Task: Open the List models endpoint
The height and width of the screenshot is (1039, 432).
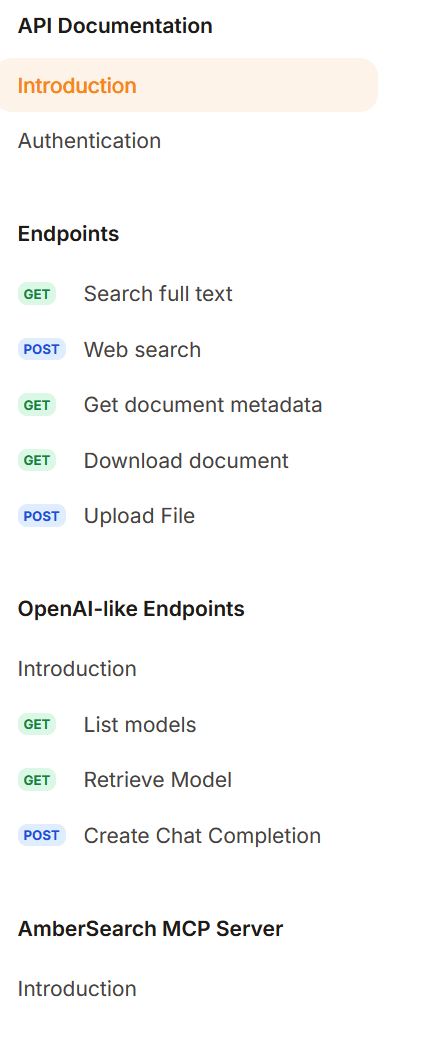Action: click(140, 724)
